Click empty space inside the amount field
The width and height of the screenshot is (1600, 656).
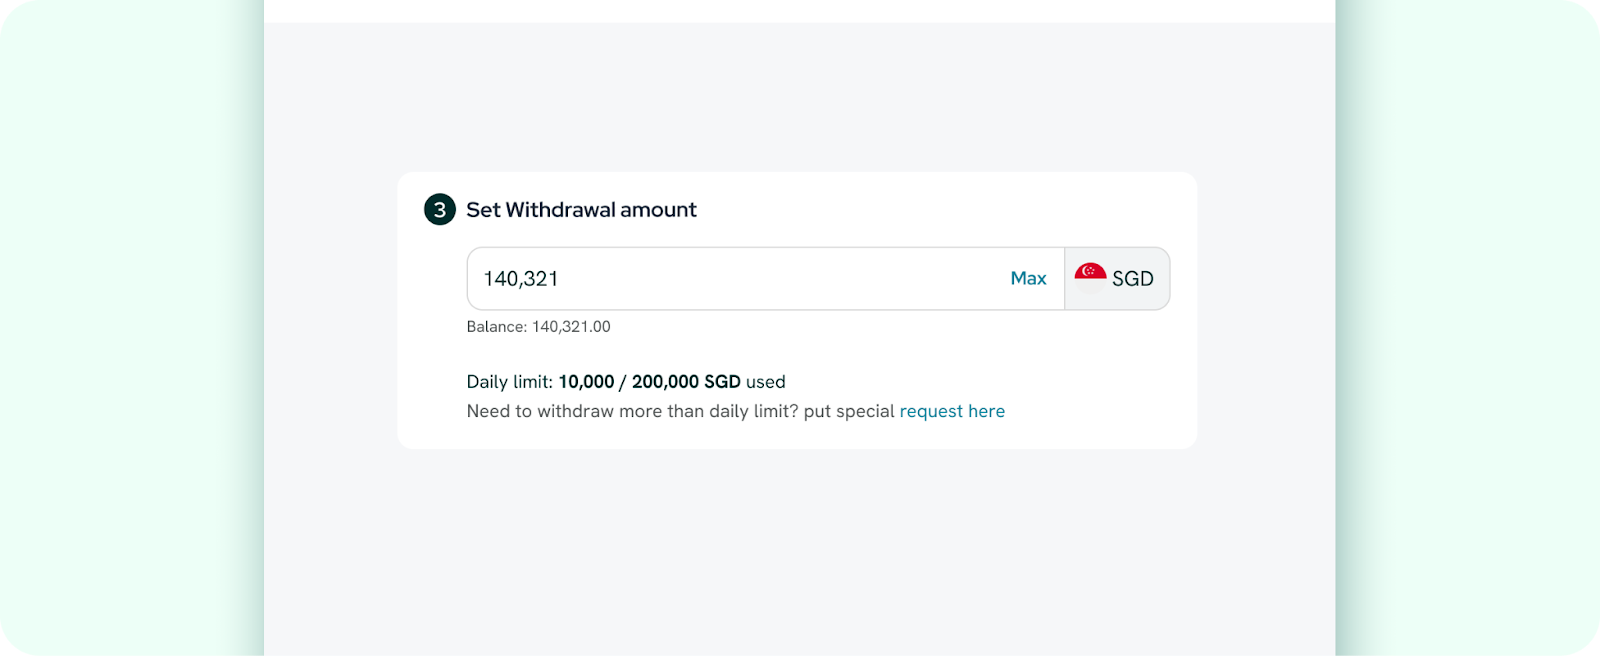click(780, 279)
